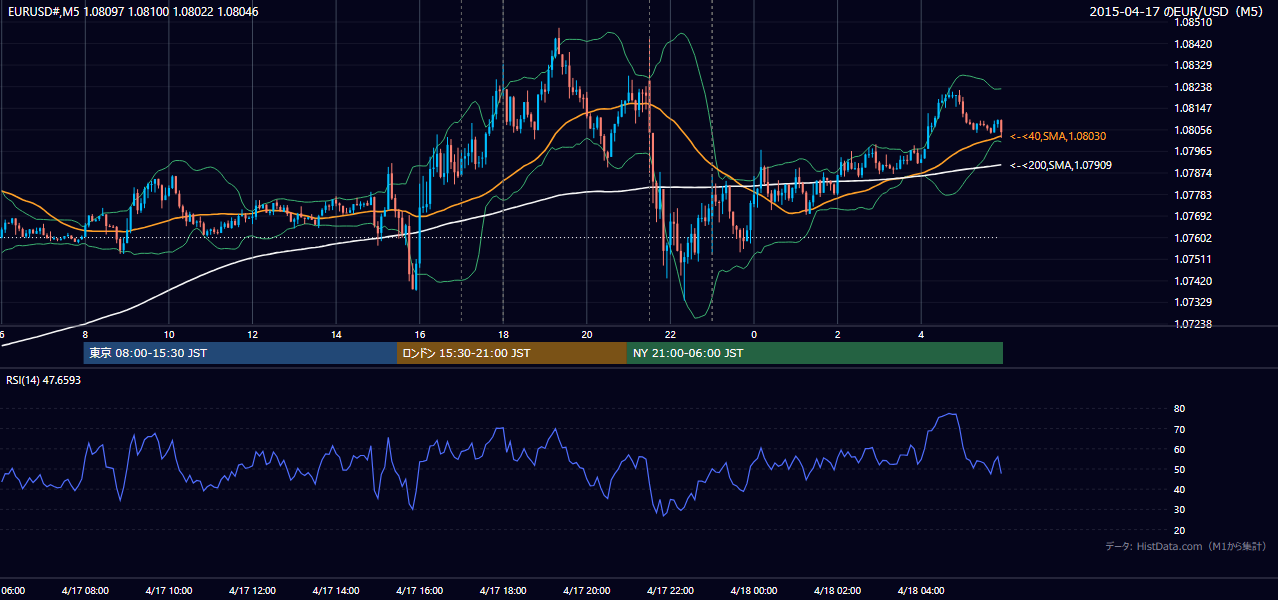The width and height of the screenshot is (1278, 600).
Task: Click price axis value 1.07420
Action: 1193,281
